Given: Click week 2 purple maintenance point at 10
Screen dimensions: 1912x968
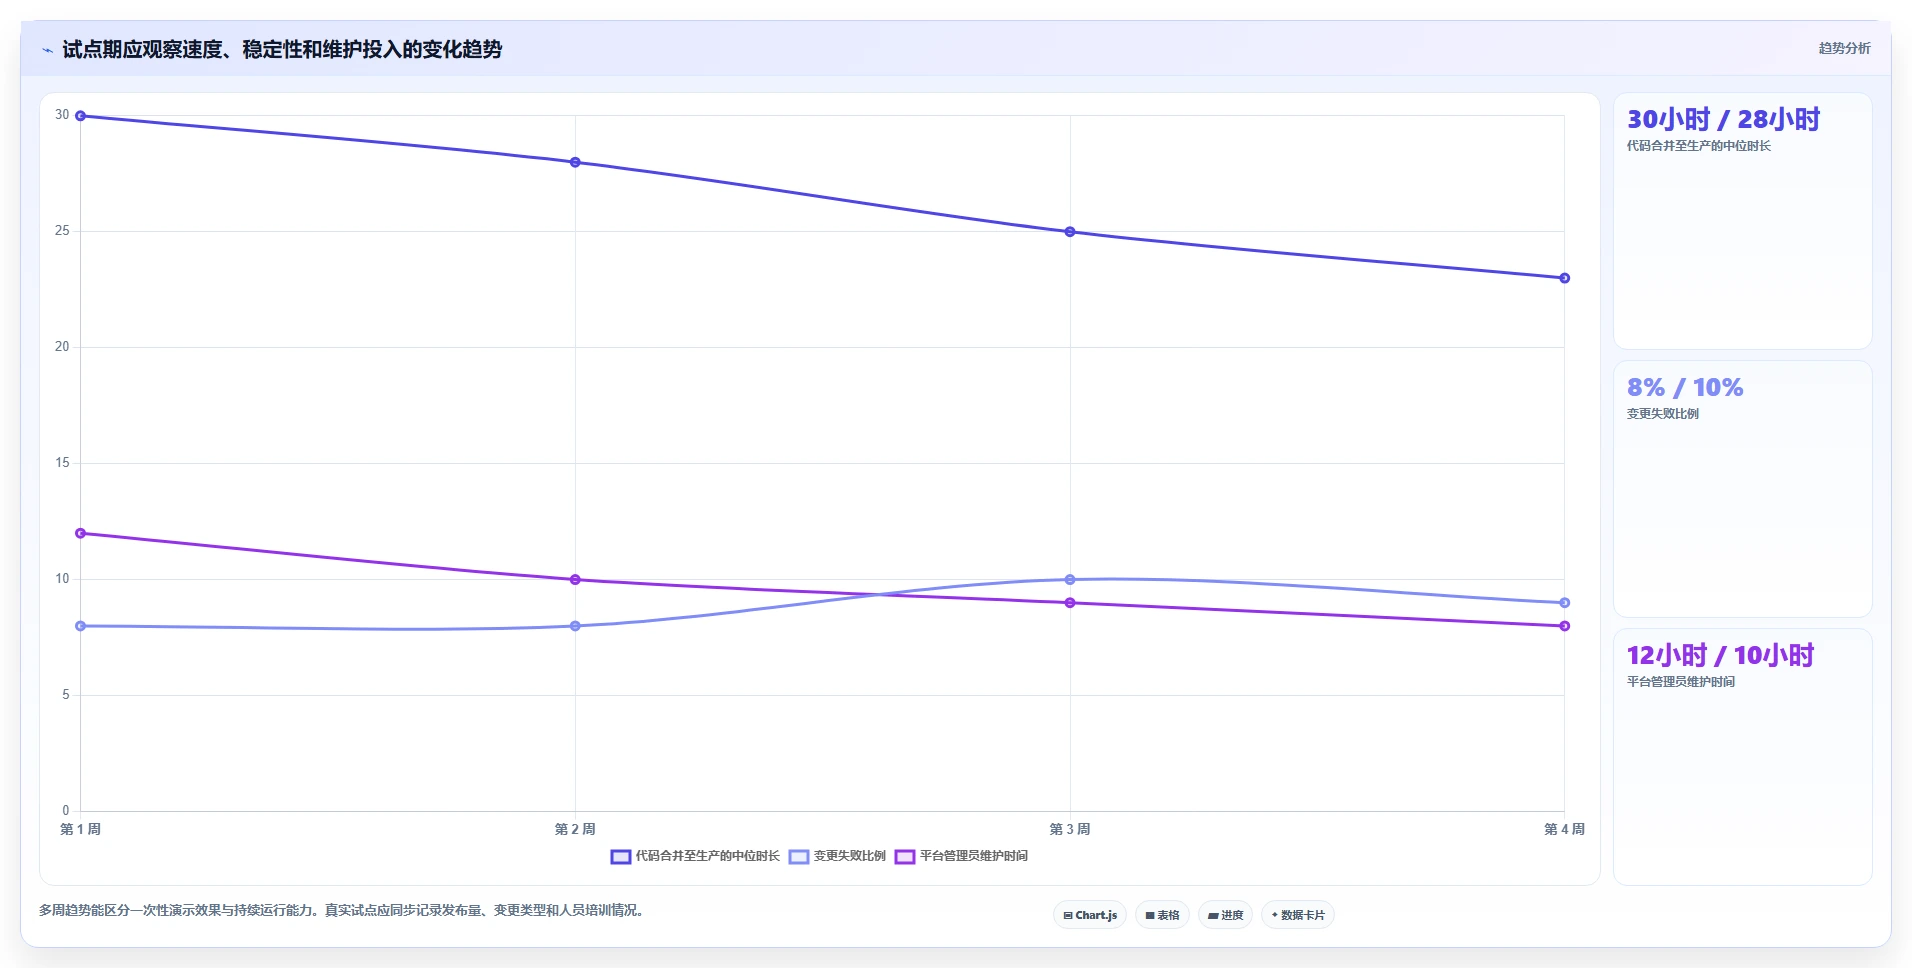Looking at the screenshot, I should pos(575,580).
